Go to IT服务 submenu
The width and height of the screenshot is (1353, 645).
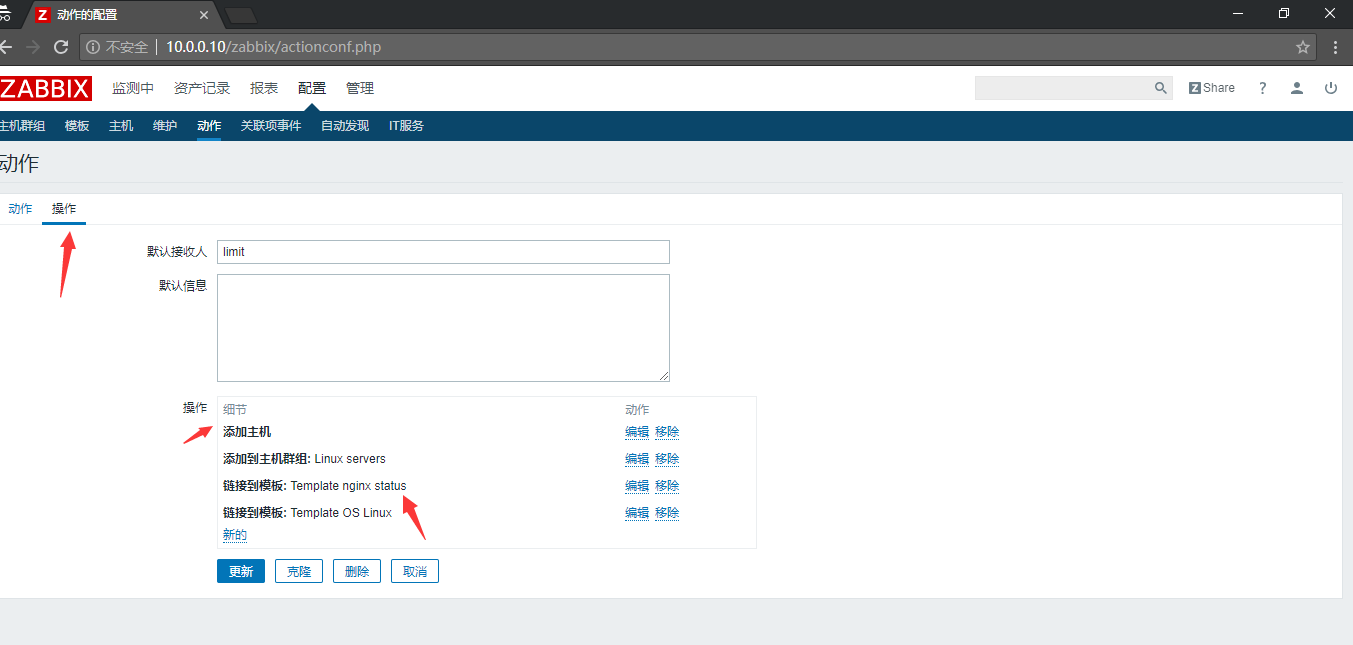(x=406, y=126)
